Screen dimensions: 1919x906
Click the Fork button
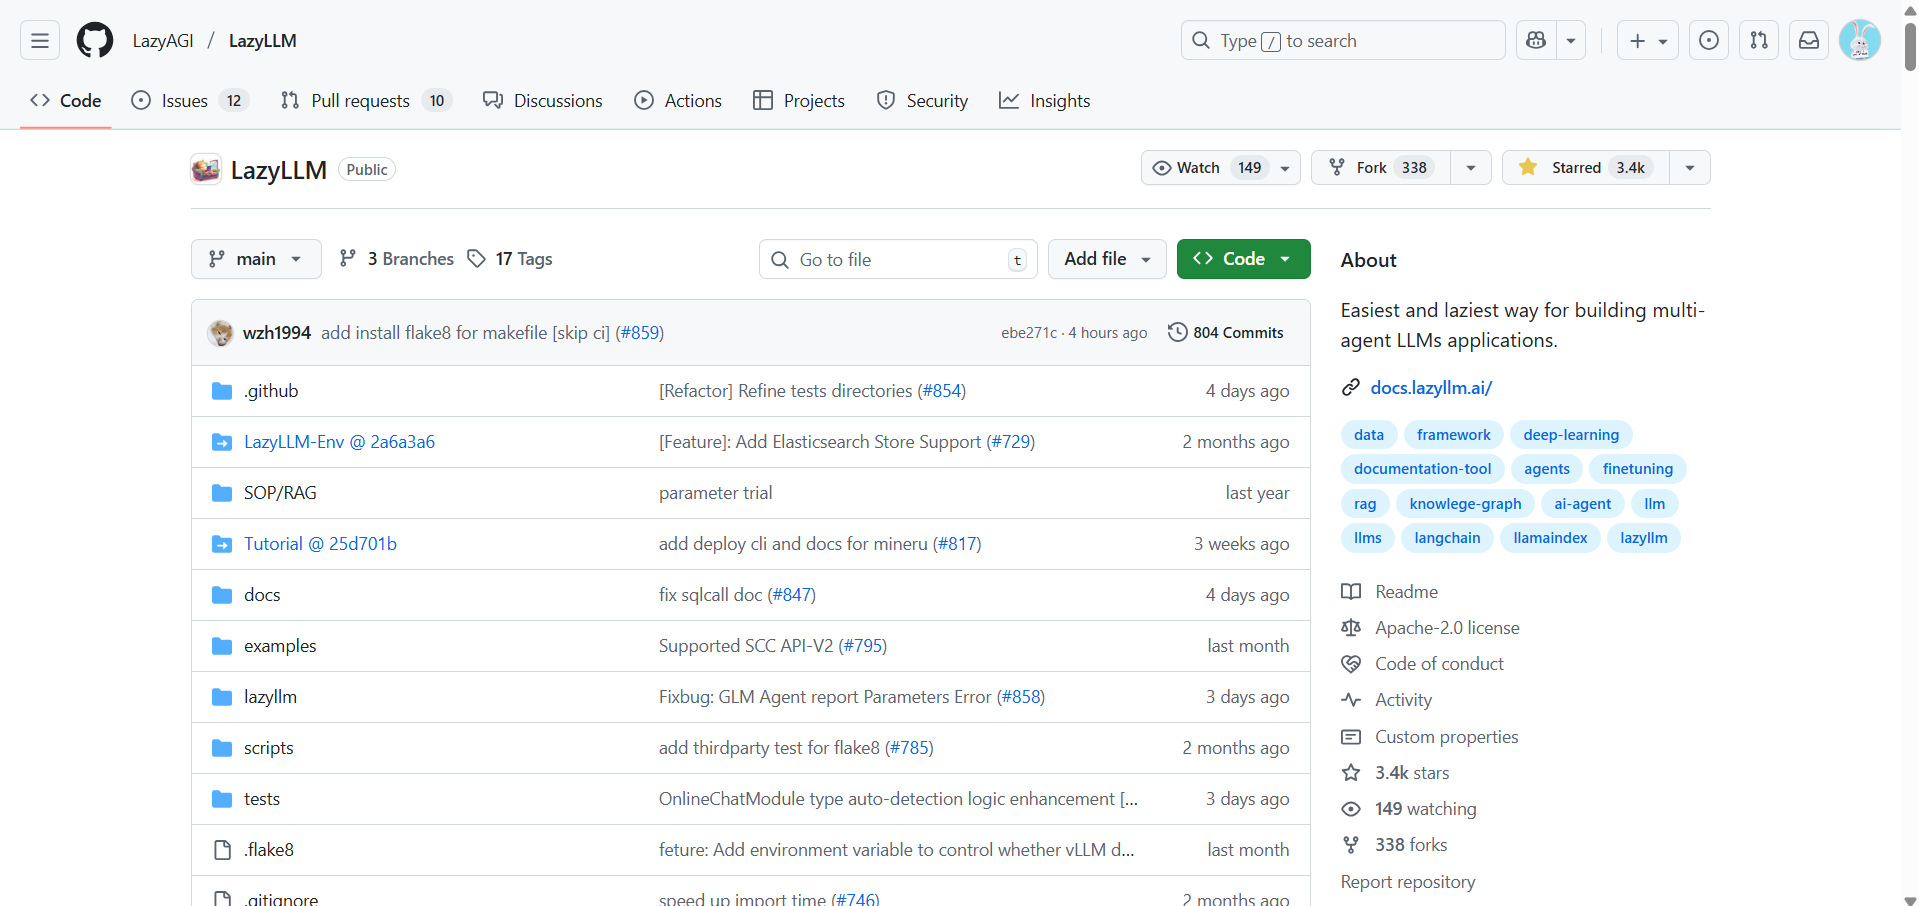click(x=1381, y=168)
